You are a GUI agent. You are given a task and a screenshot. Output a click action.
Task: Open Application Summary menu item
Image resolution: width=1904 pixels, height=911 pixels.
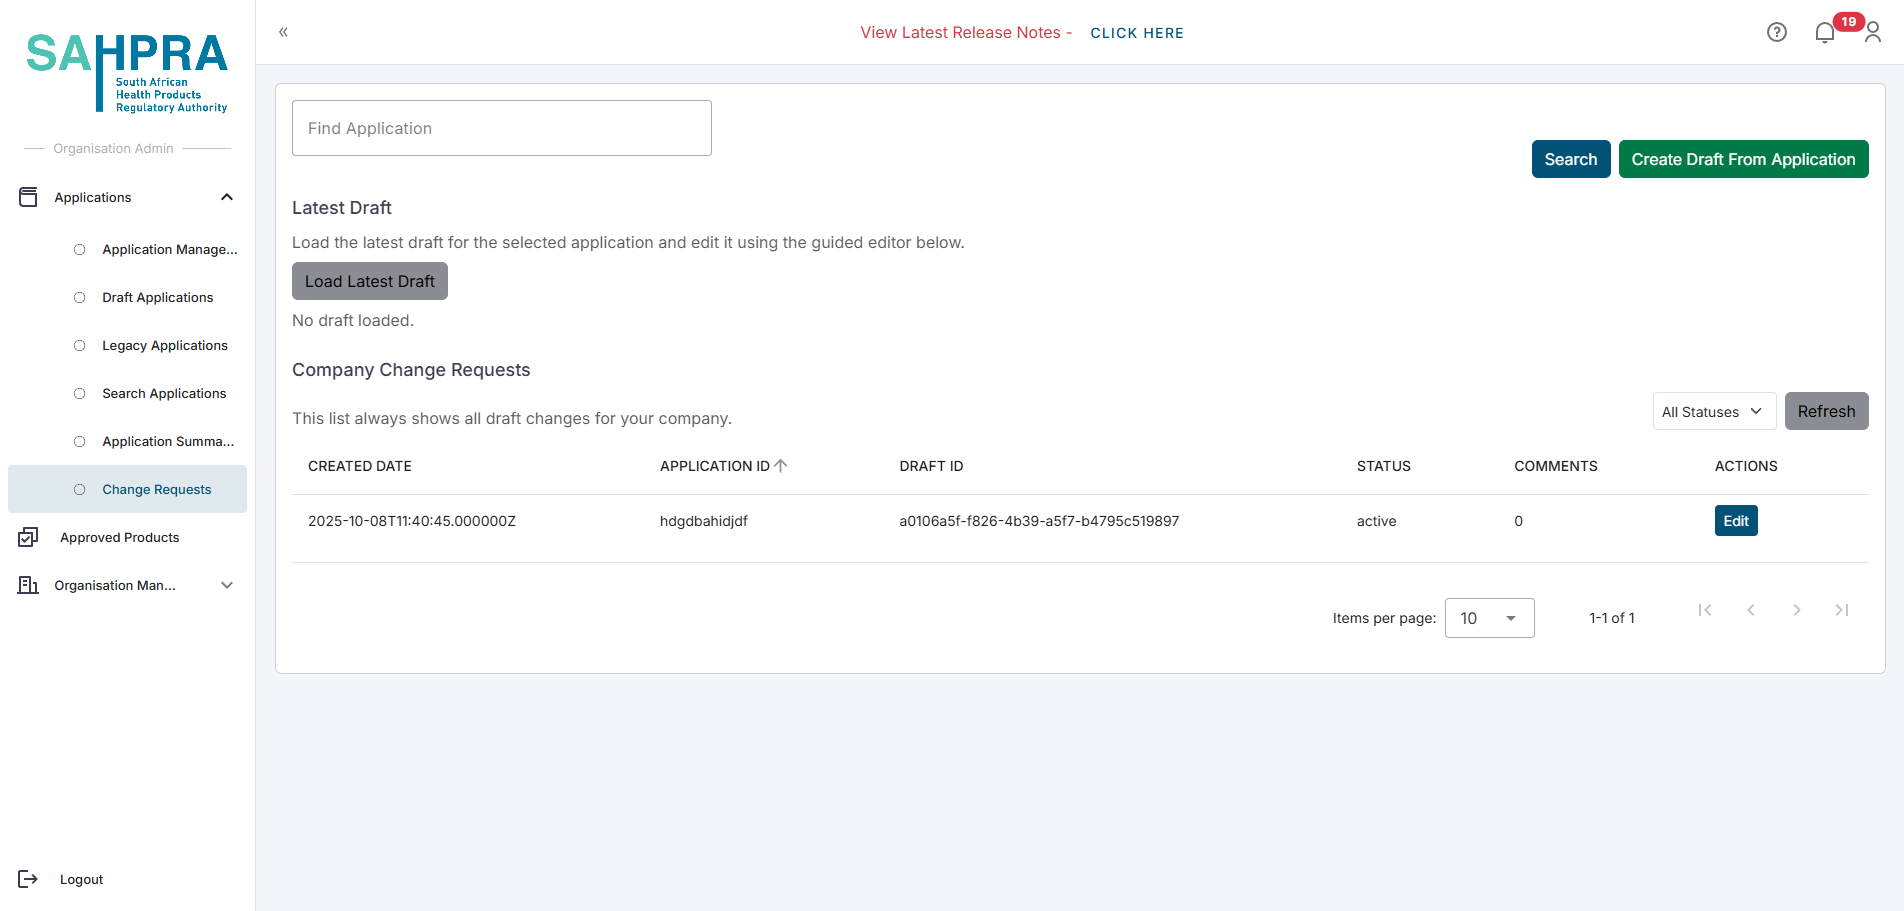click(167, 441)
